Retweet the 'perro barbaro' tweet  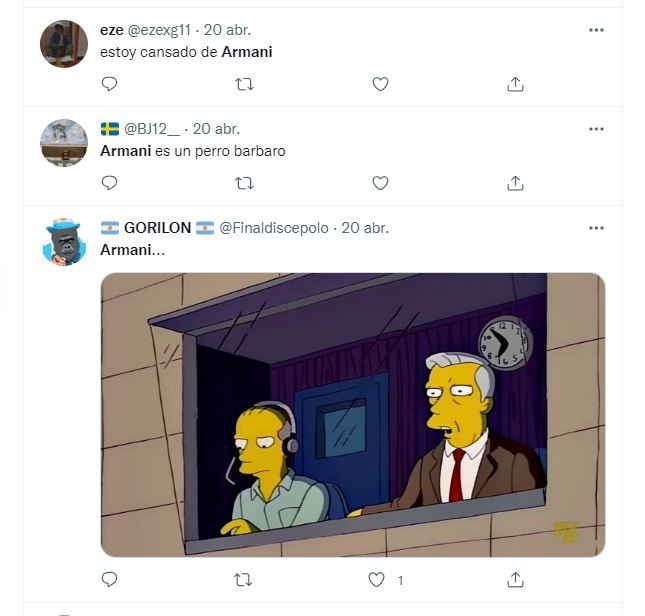[x=244, y=183]
